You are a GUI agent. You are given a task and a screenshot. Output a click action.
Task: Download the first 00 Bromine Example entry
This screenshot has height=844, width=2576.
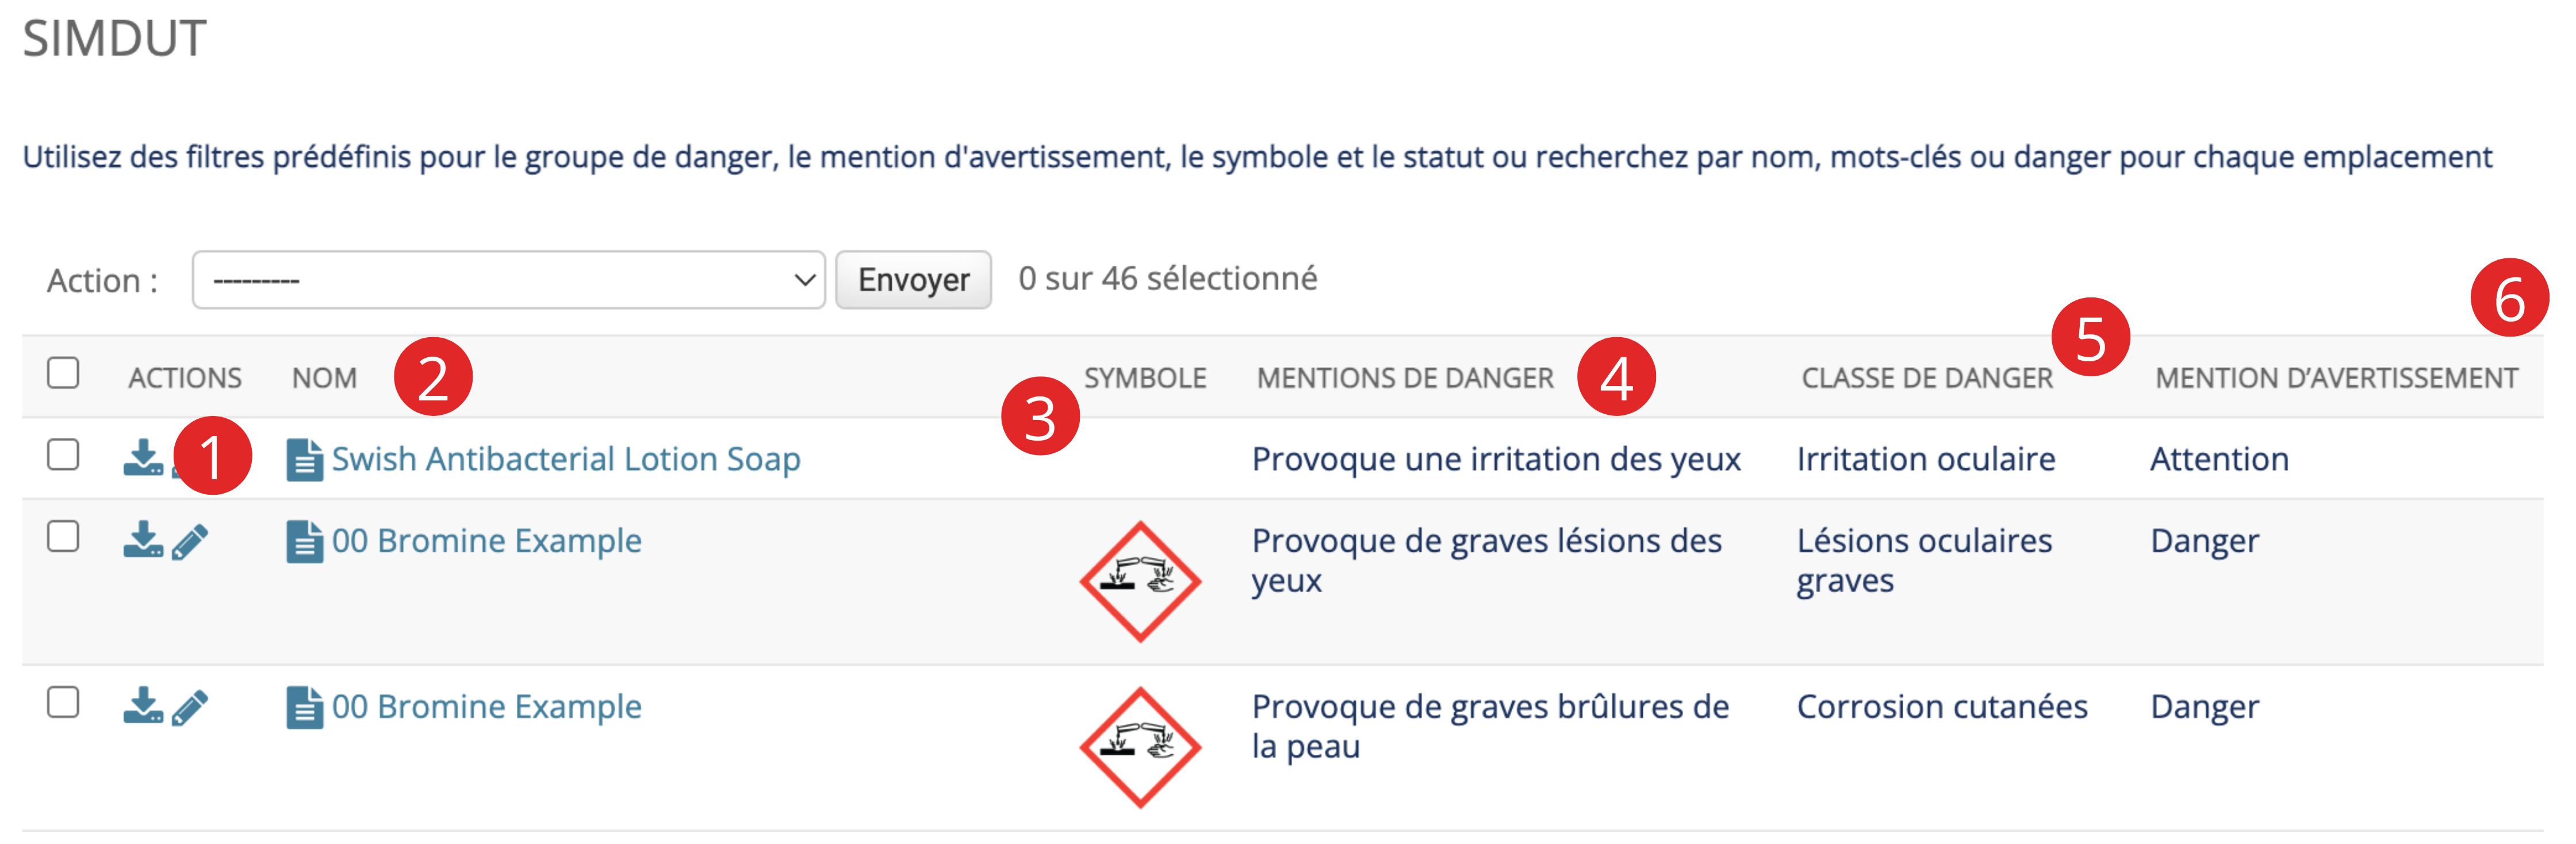(143, 540)
